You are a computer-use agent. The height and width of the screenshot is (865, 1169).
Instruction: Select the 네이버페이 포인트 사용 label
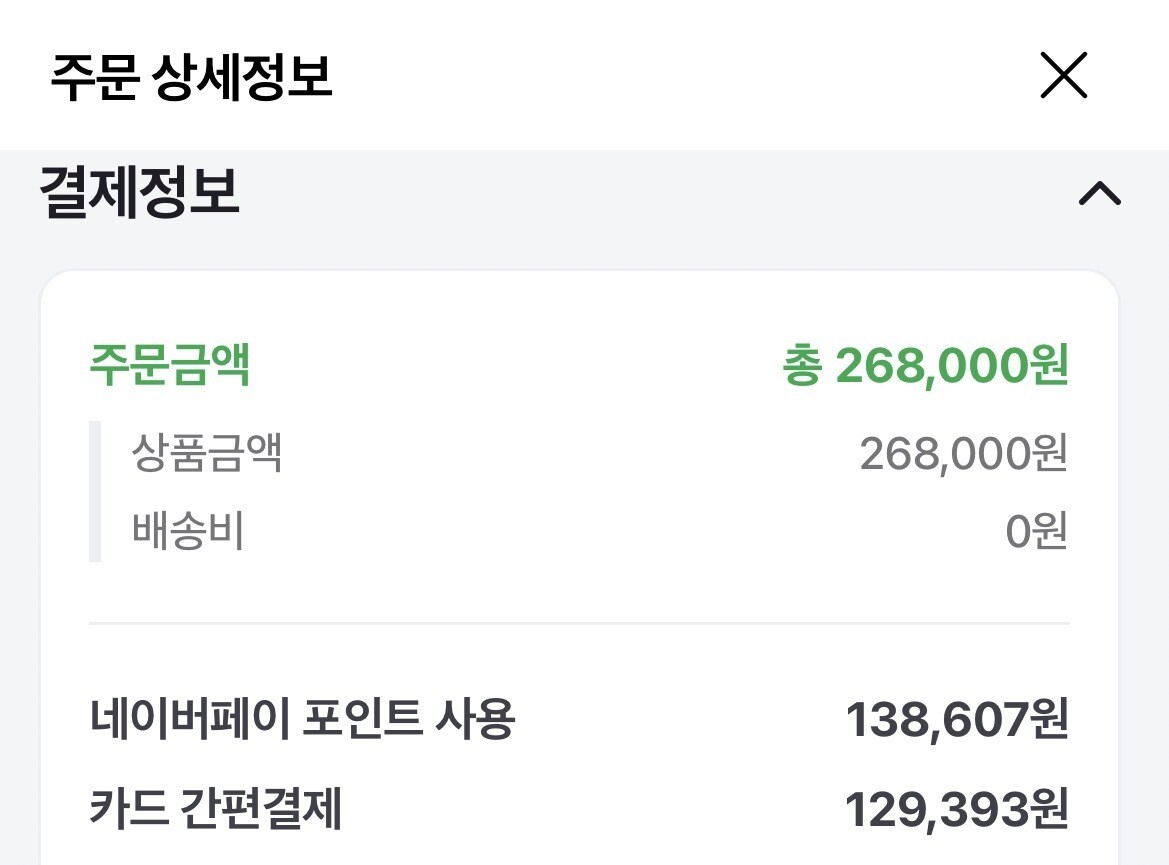[x=301, y=718]
